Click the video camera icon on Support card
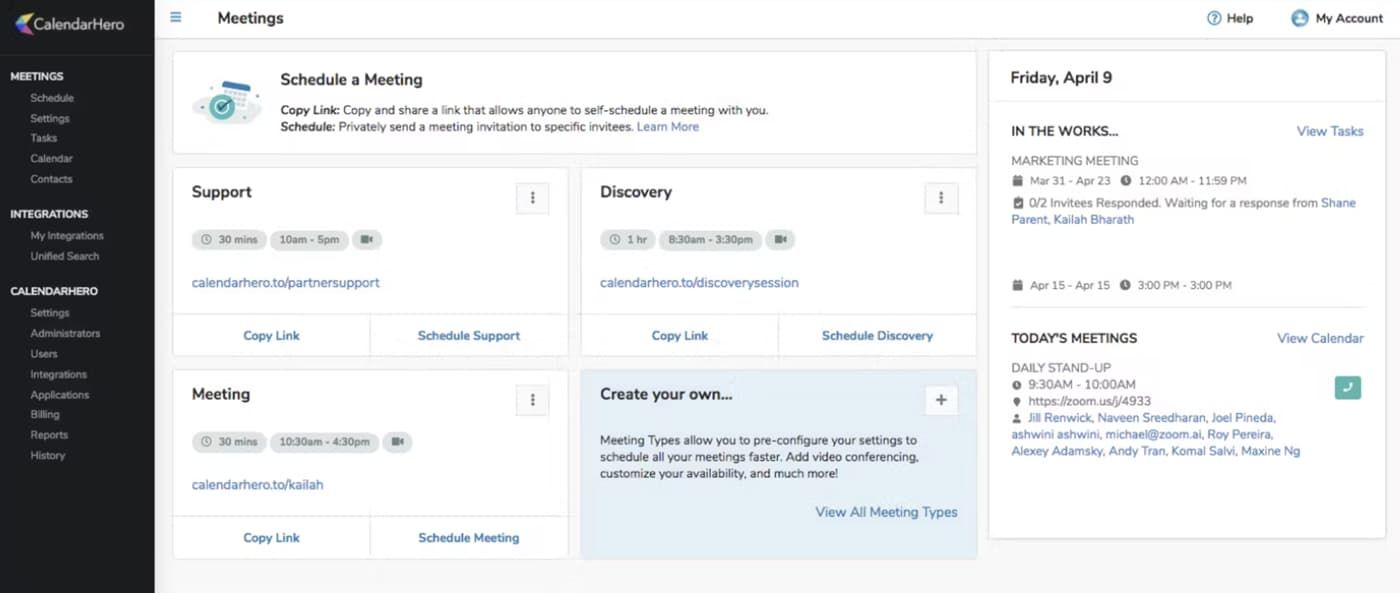The height and width of the screenshot is (593, 1400). [x=367, y=240]
